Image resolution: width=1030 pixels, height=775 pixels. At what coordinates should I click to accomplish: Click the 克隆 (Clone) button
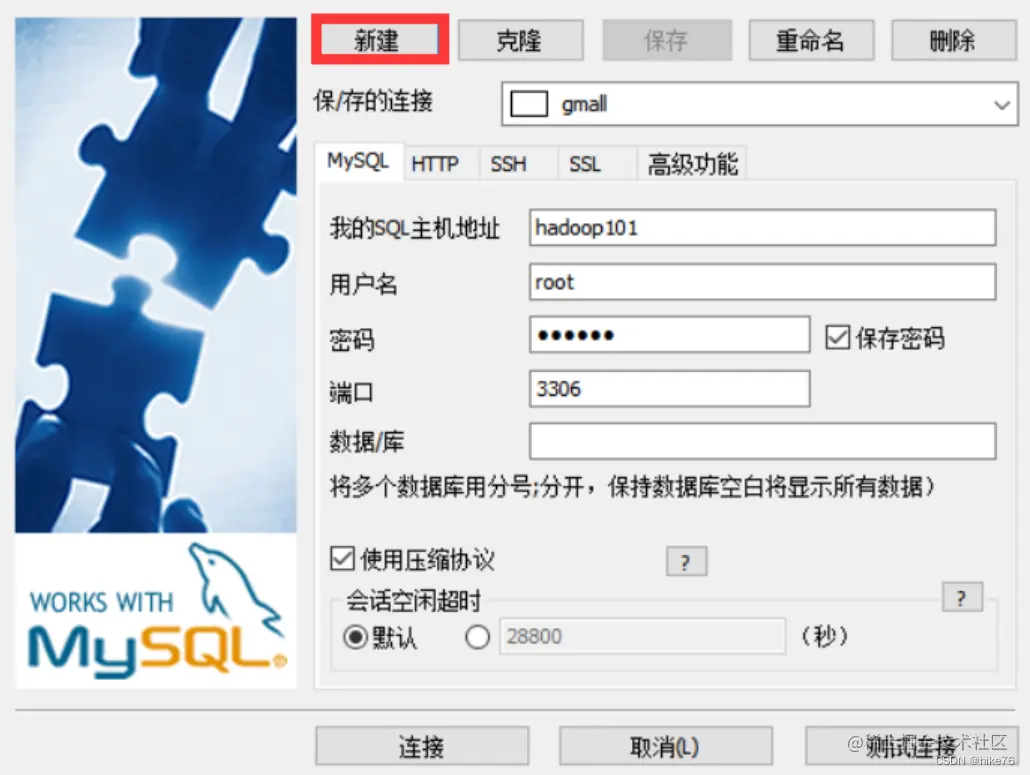point(520,40)
